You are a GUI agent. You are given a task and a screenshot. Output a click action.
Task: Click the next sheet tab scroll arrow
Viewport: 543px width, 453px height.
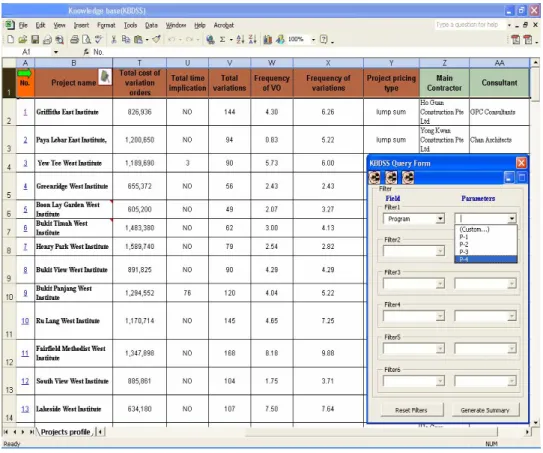click(x=23, y=432)
